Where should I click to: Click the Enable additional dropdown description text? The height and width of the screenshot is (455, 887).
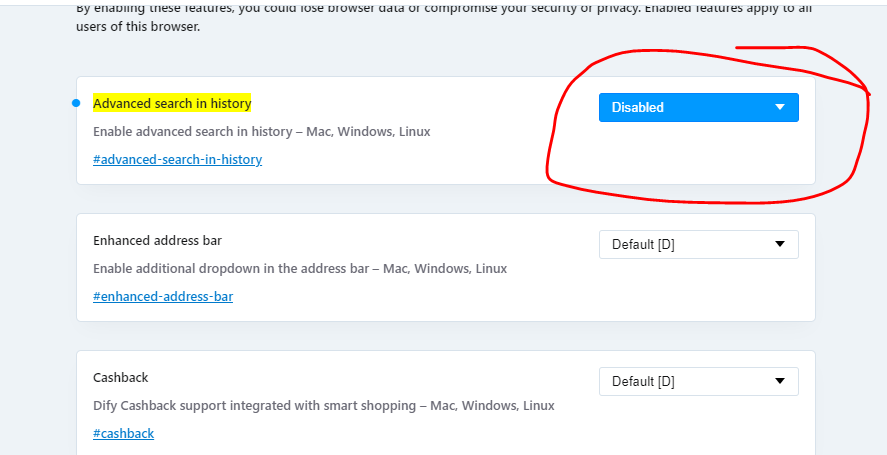tap(300, 268)
